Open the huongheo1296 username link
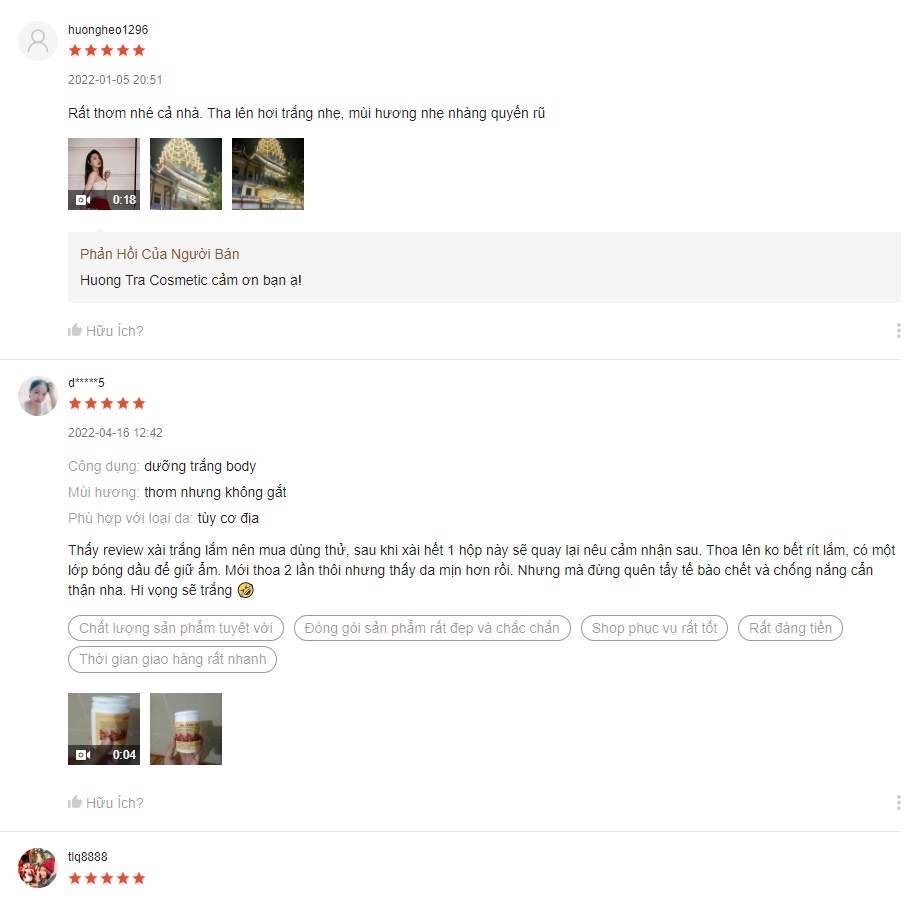The height and width of the screenshot is (917, 917). click(x=108, y=30)
